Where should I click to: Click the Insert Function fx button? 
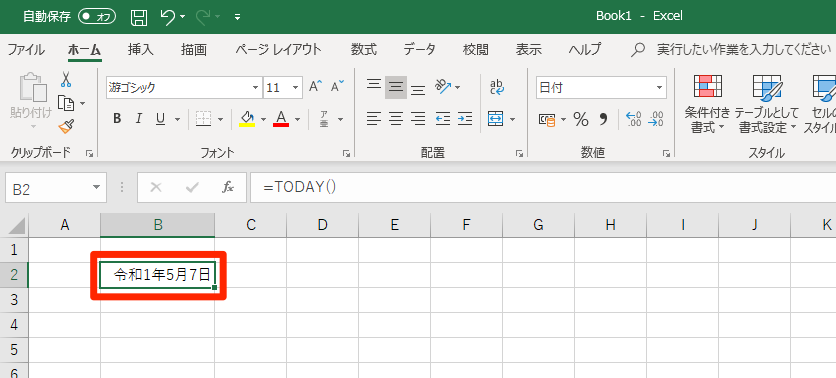[x=228, y=188]
